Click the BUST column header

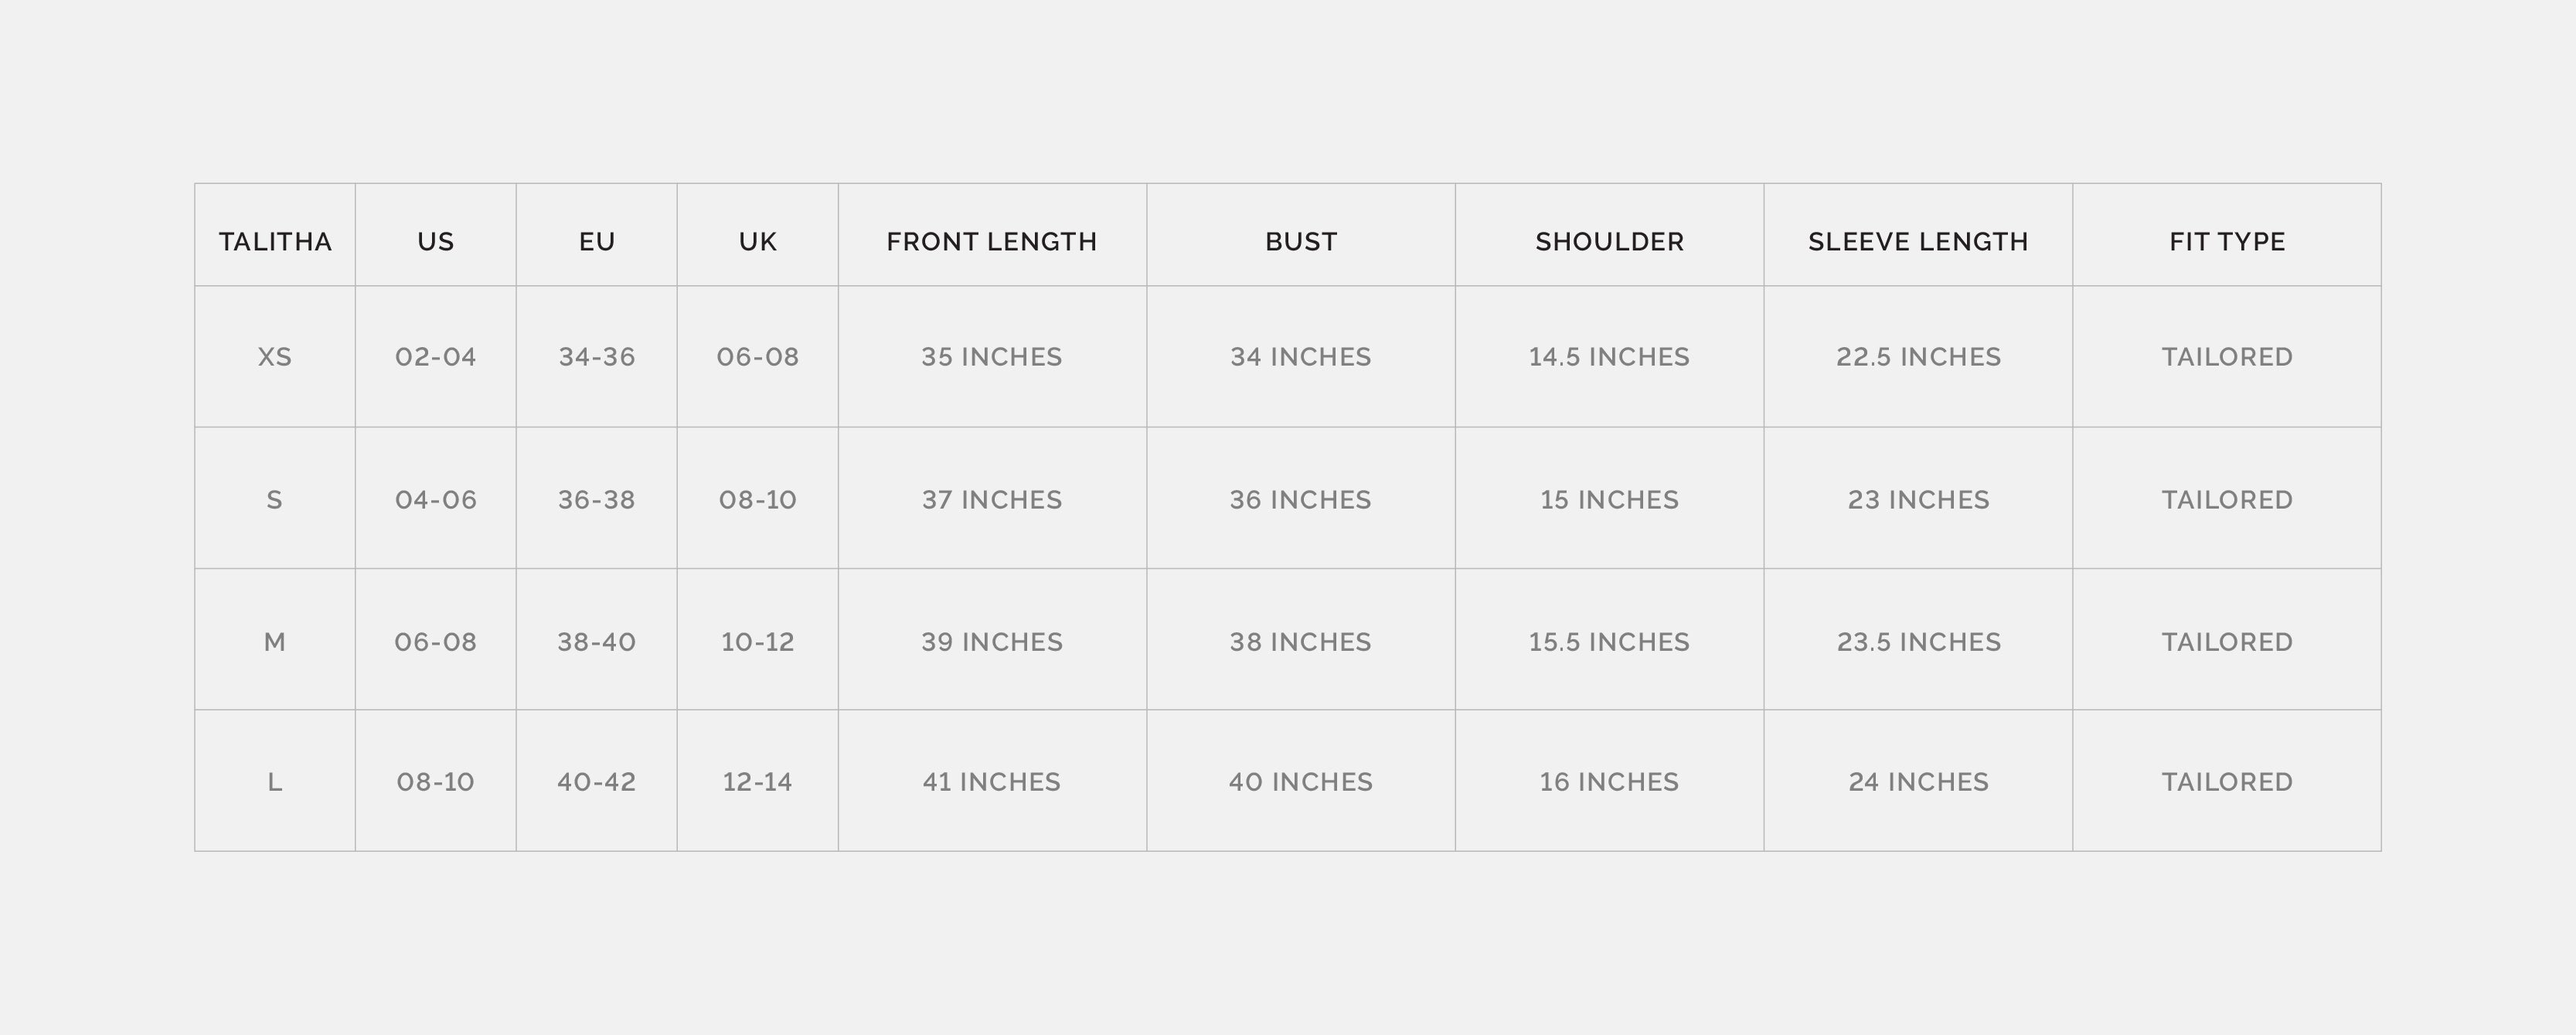tap(1300, 242)
